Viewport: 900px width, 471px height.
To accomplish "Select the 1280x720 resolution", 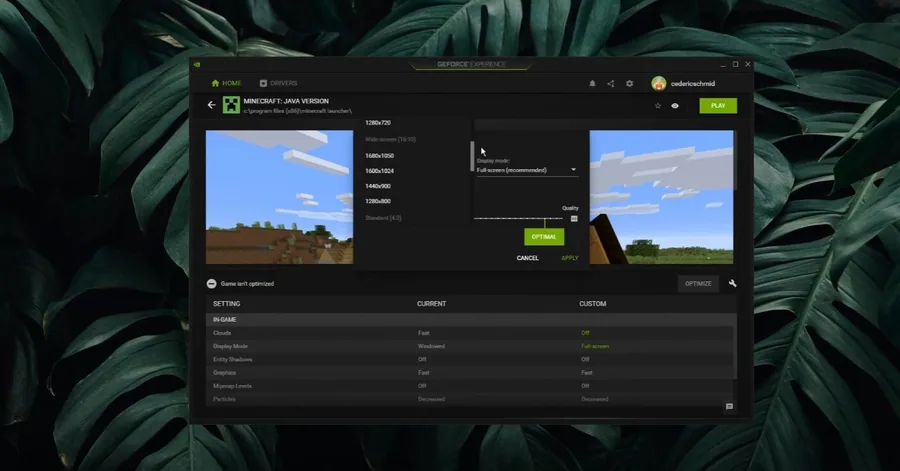I will 378,123.
